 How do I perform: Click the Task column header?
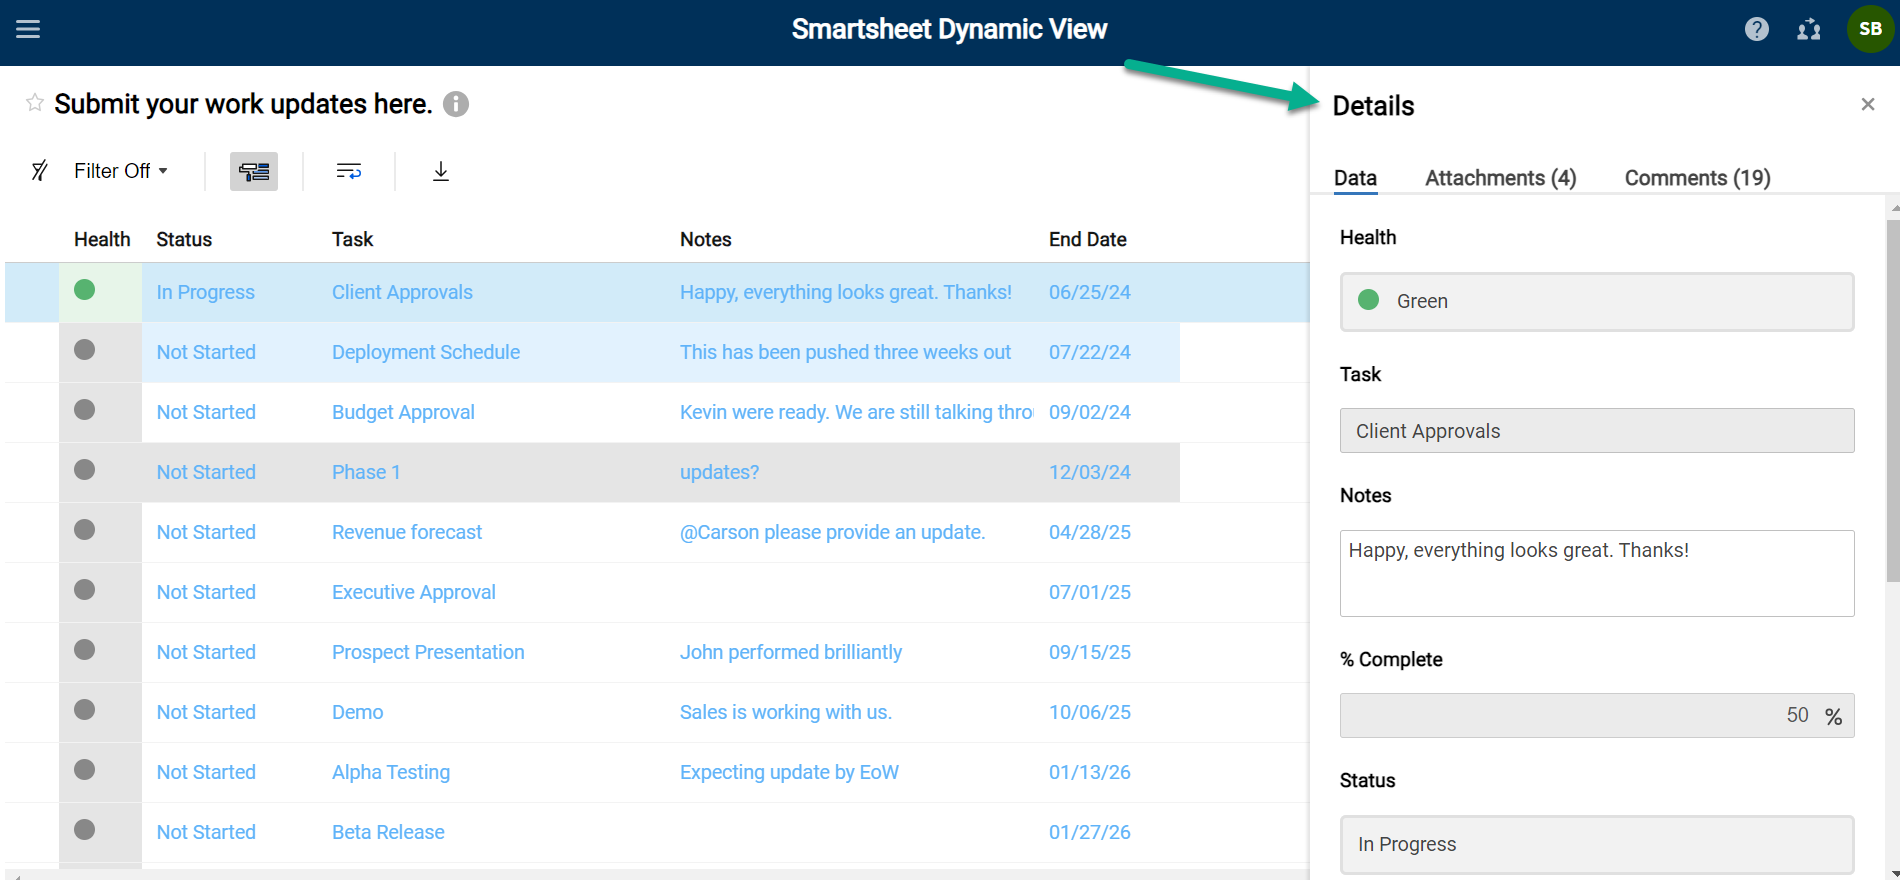click(352, 239)
